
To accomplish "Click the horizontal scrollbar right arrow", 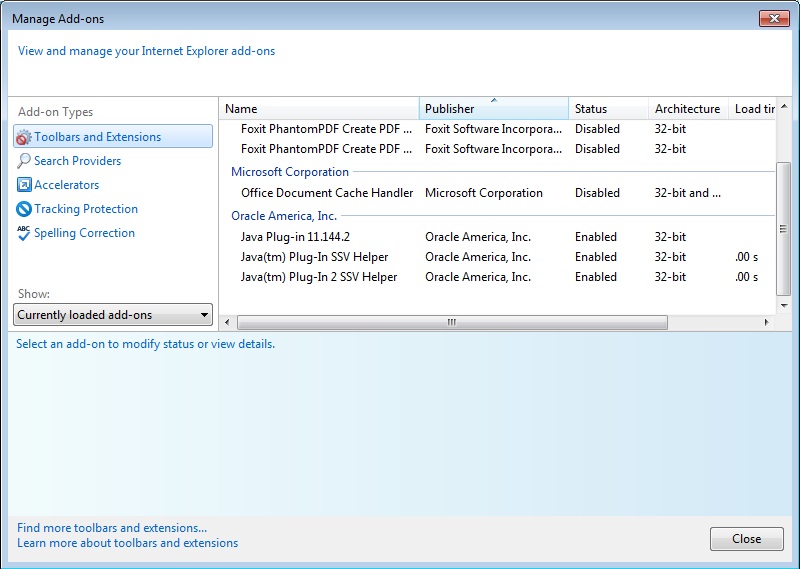I will click(767, 322).
